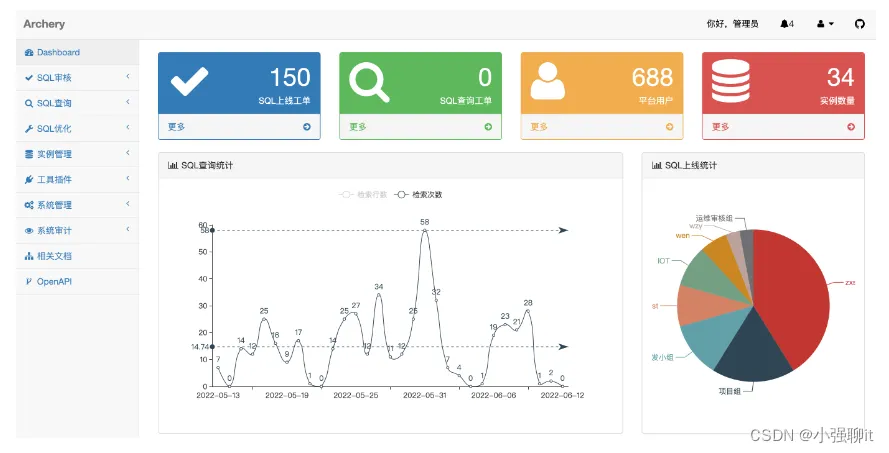This screenshot has height=453, width=889.
Task: Expand the SQL优化 submenu chevron
Action: [128, 128]
